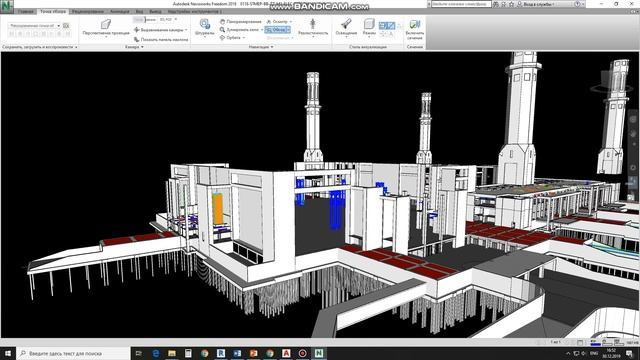This screenshot has width=640, height=360.
Task: Click the Navisworks application menu button
Action: pos(7,6)
